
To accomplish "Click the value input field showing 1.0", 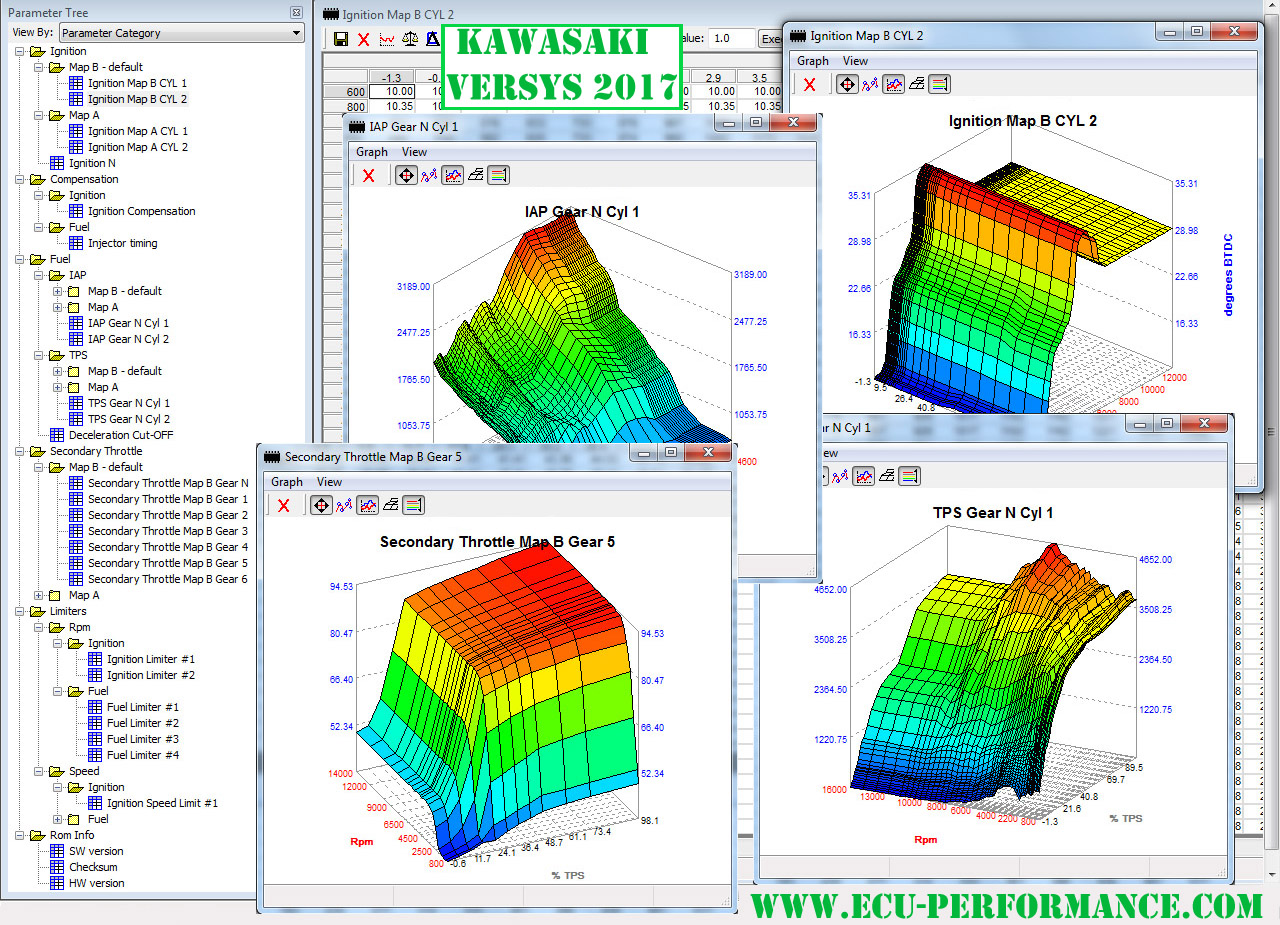I will 732,39.
